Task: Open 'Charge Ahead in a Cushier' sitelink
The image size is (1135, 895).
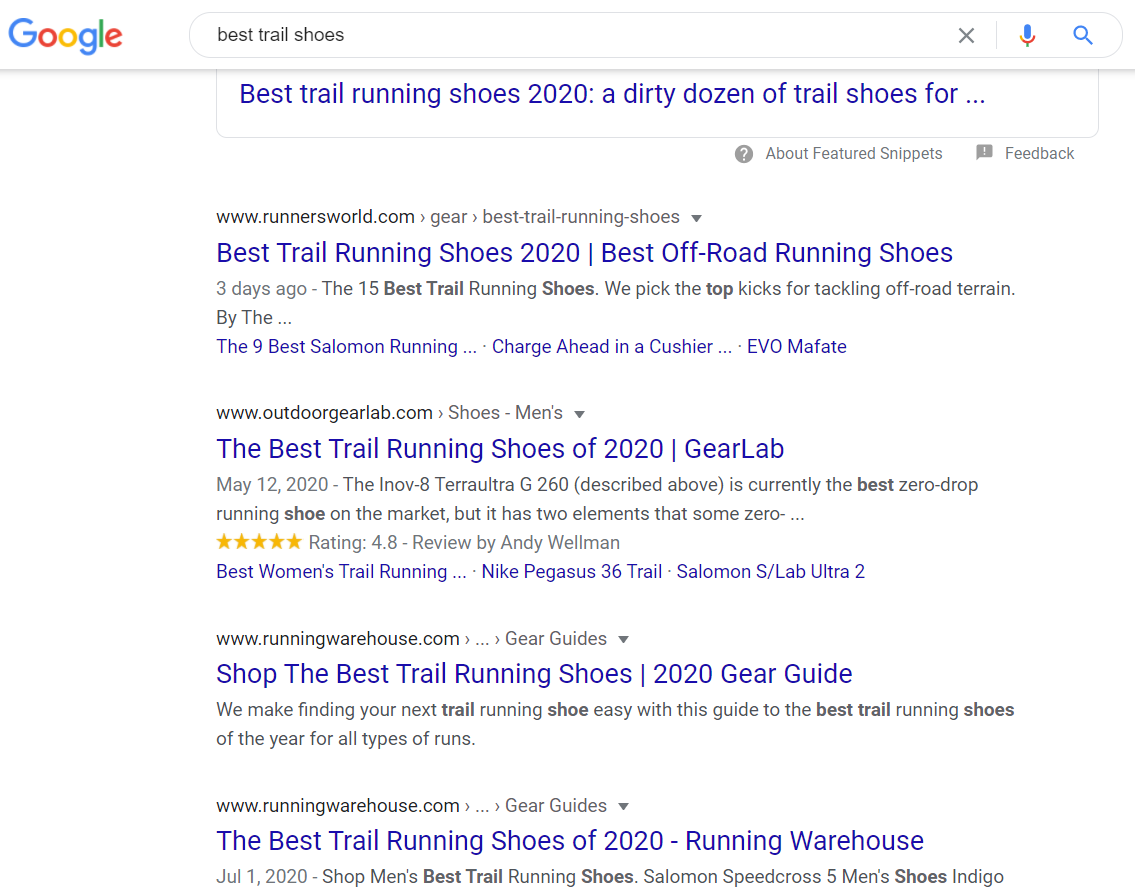Action: (x=612, y=347)
